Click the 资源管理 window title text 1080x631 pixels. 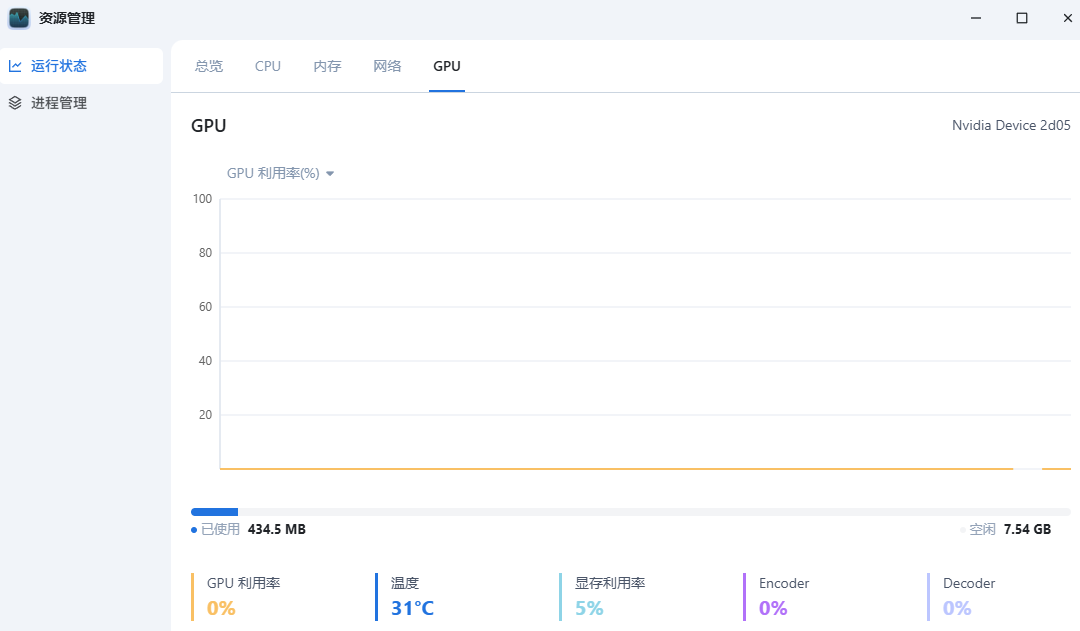point(67,19)
